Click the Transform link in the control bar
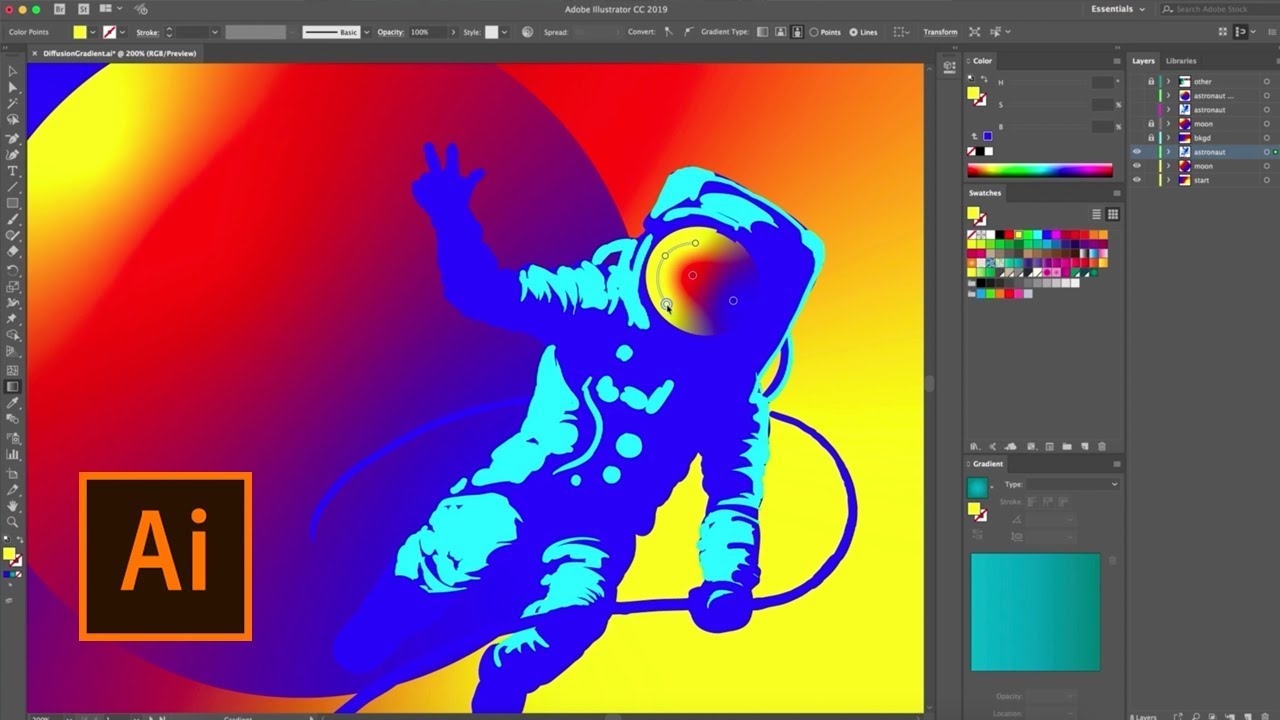 (940, 32)
